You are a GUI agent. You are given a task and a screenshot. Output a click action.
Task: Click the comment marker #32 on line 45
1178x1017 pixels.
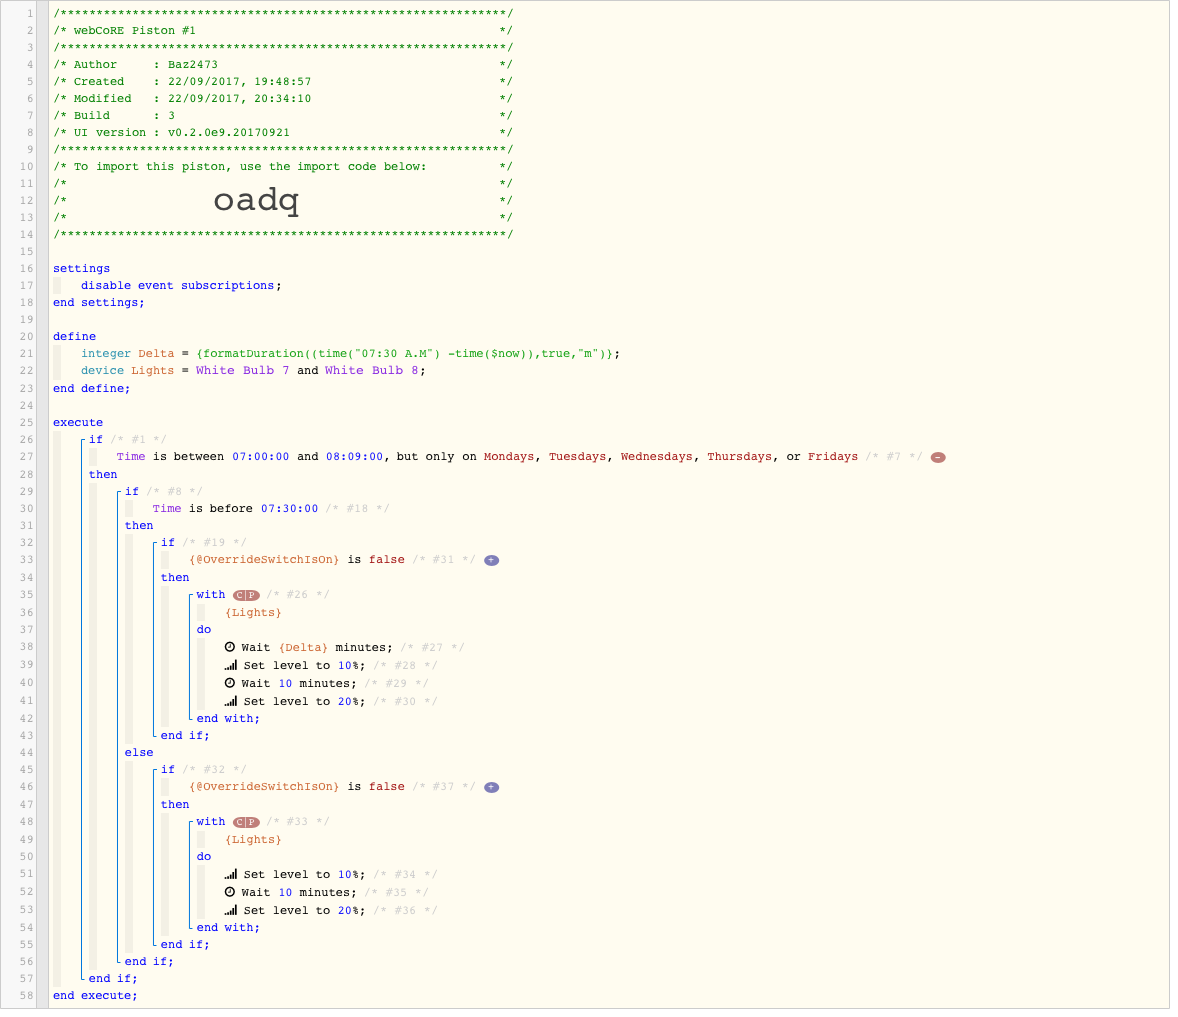coord(214,769)
